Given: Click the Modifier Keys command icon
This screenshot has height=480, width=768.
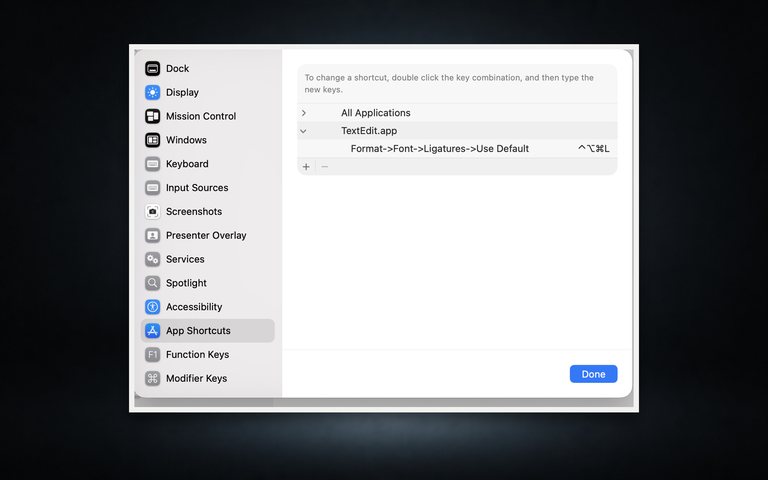Looking at the screenshot, I should (152, 379).
